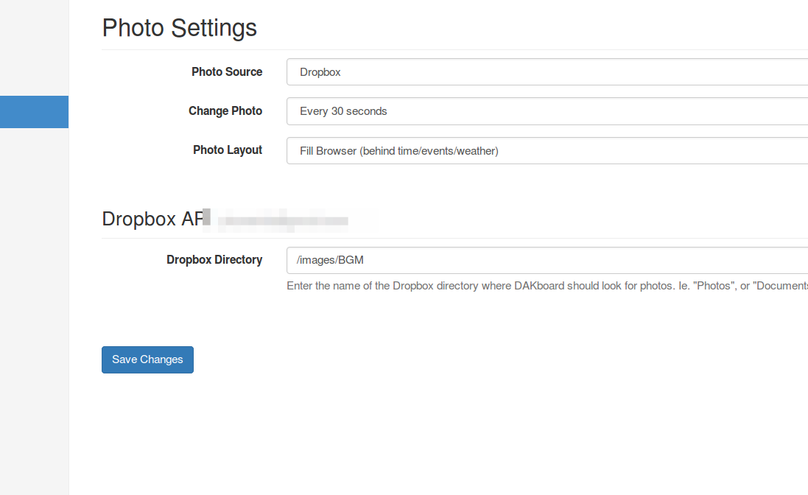808x495 pixels.
Task: Open the Photo Layout dropdown
Action: [x=546, y=151]
